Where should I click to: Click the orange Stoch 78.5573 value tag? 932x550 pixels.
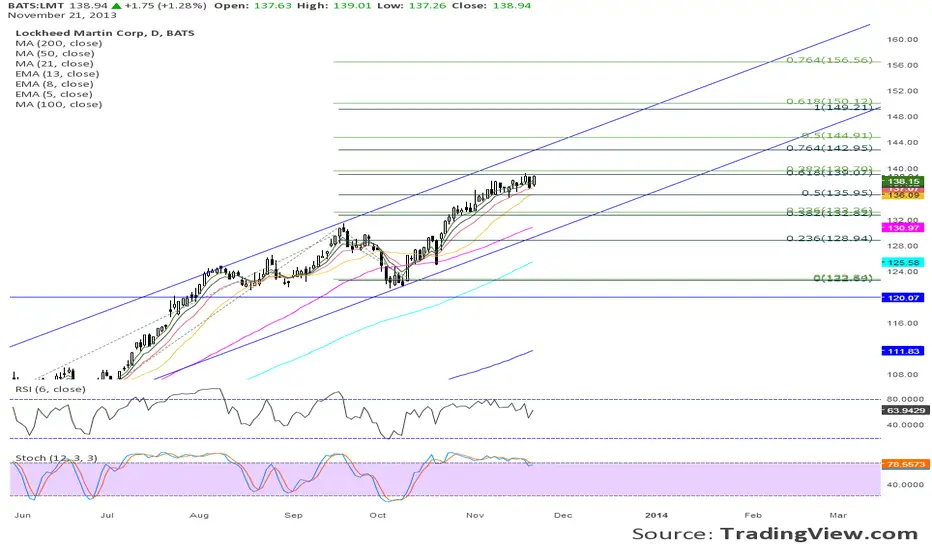[905, 464]
